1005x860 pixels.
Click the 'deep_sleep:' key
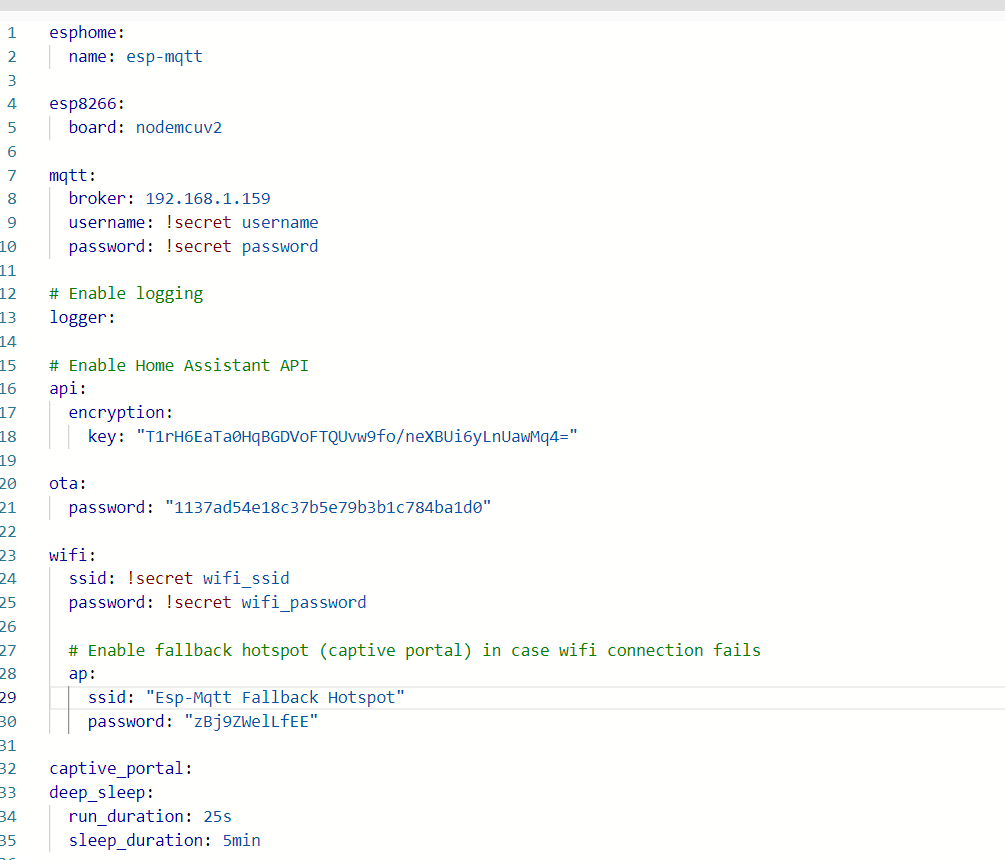[x=101, y=793]
